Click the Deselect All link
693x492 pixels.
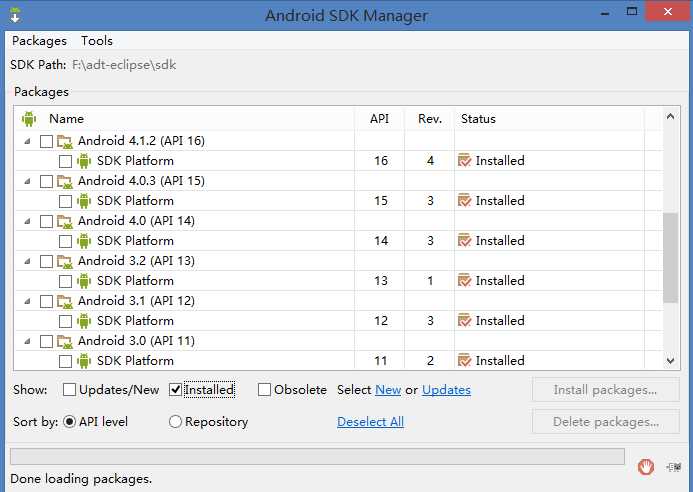click(x=370, y=422)
